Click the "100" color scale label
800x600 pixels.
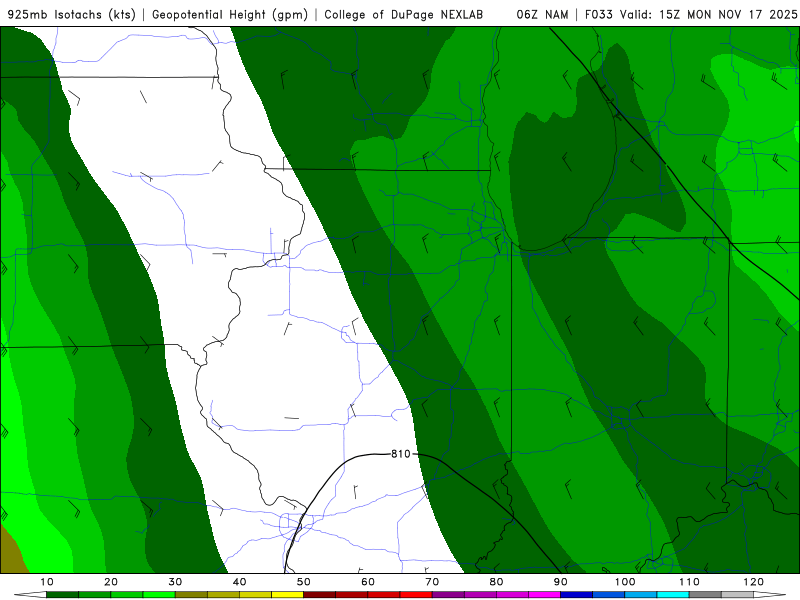click(x=624, y=582)
